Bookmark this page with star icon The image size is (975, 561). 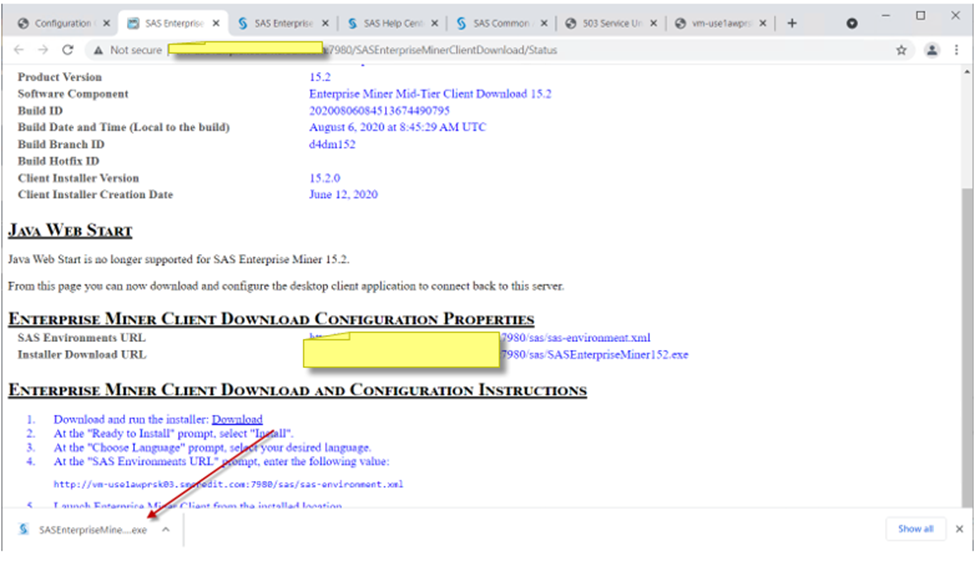pos(901,50)
